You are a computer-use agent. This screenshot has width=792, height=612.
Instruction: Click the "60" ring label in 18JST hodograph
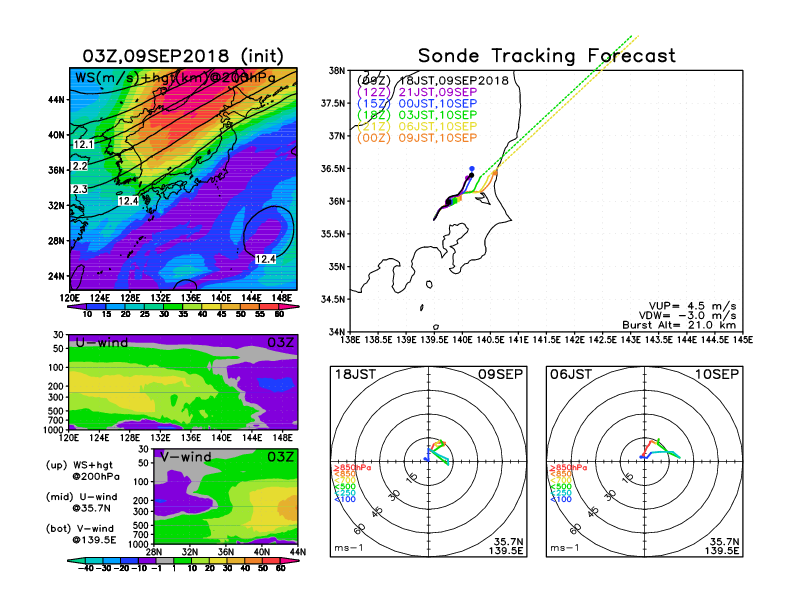click(359, 529)
